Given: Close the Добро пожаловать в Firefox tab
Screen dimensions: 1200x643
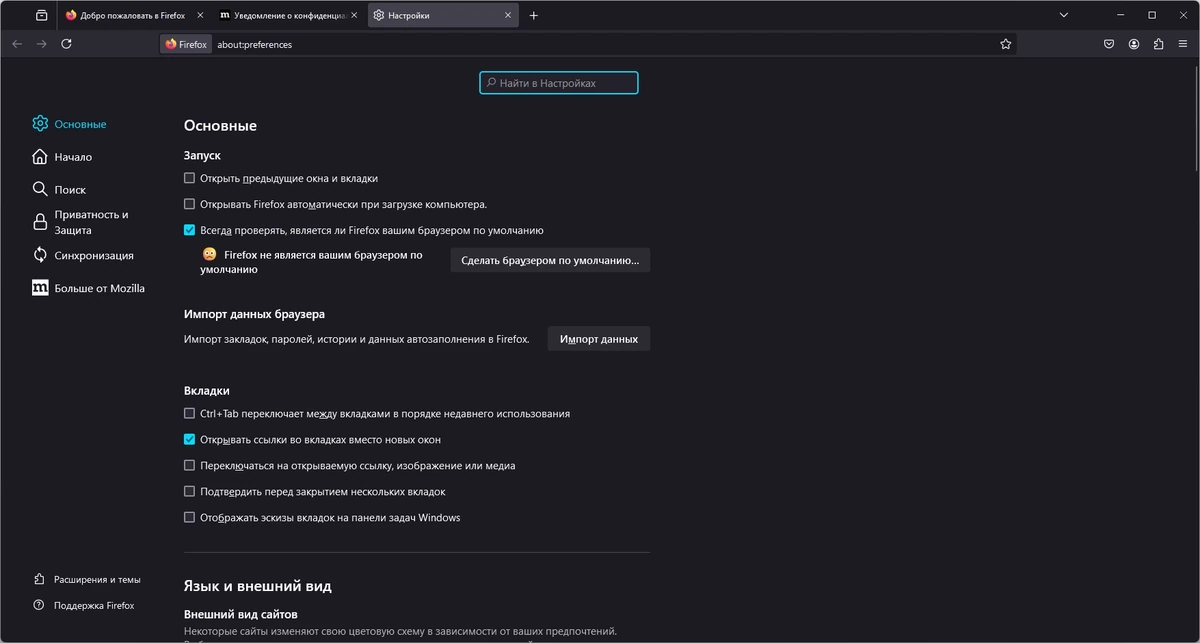Looking at the screenshot, I should pos(200,15).
